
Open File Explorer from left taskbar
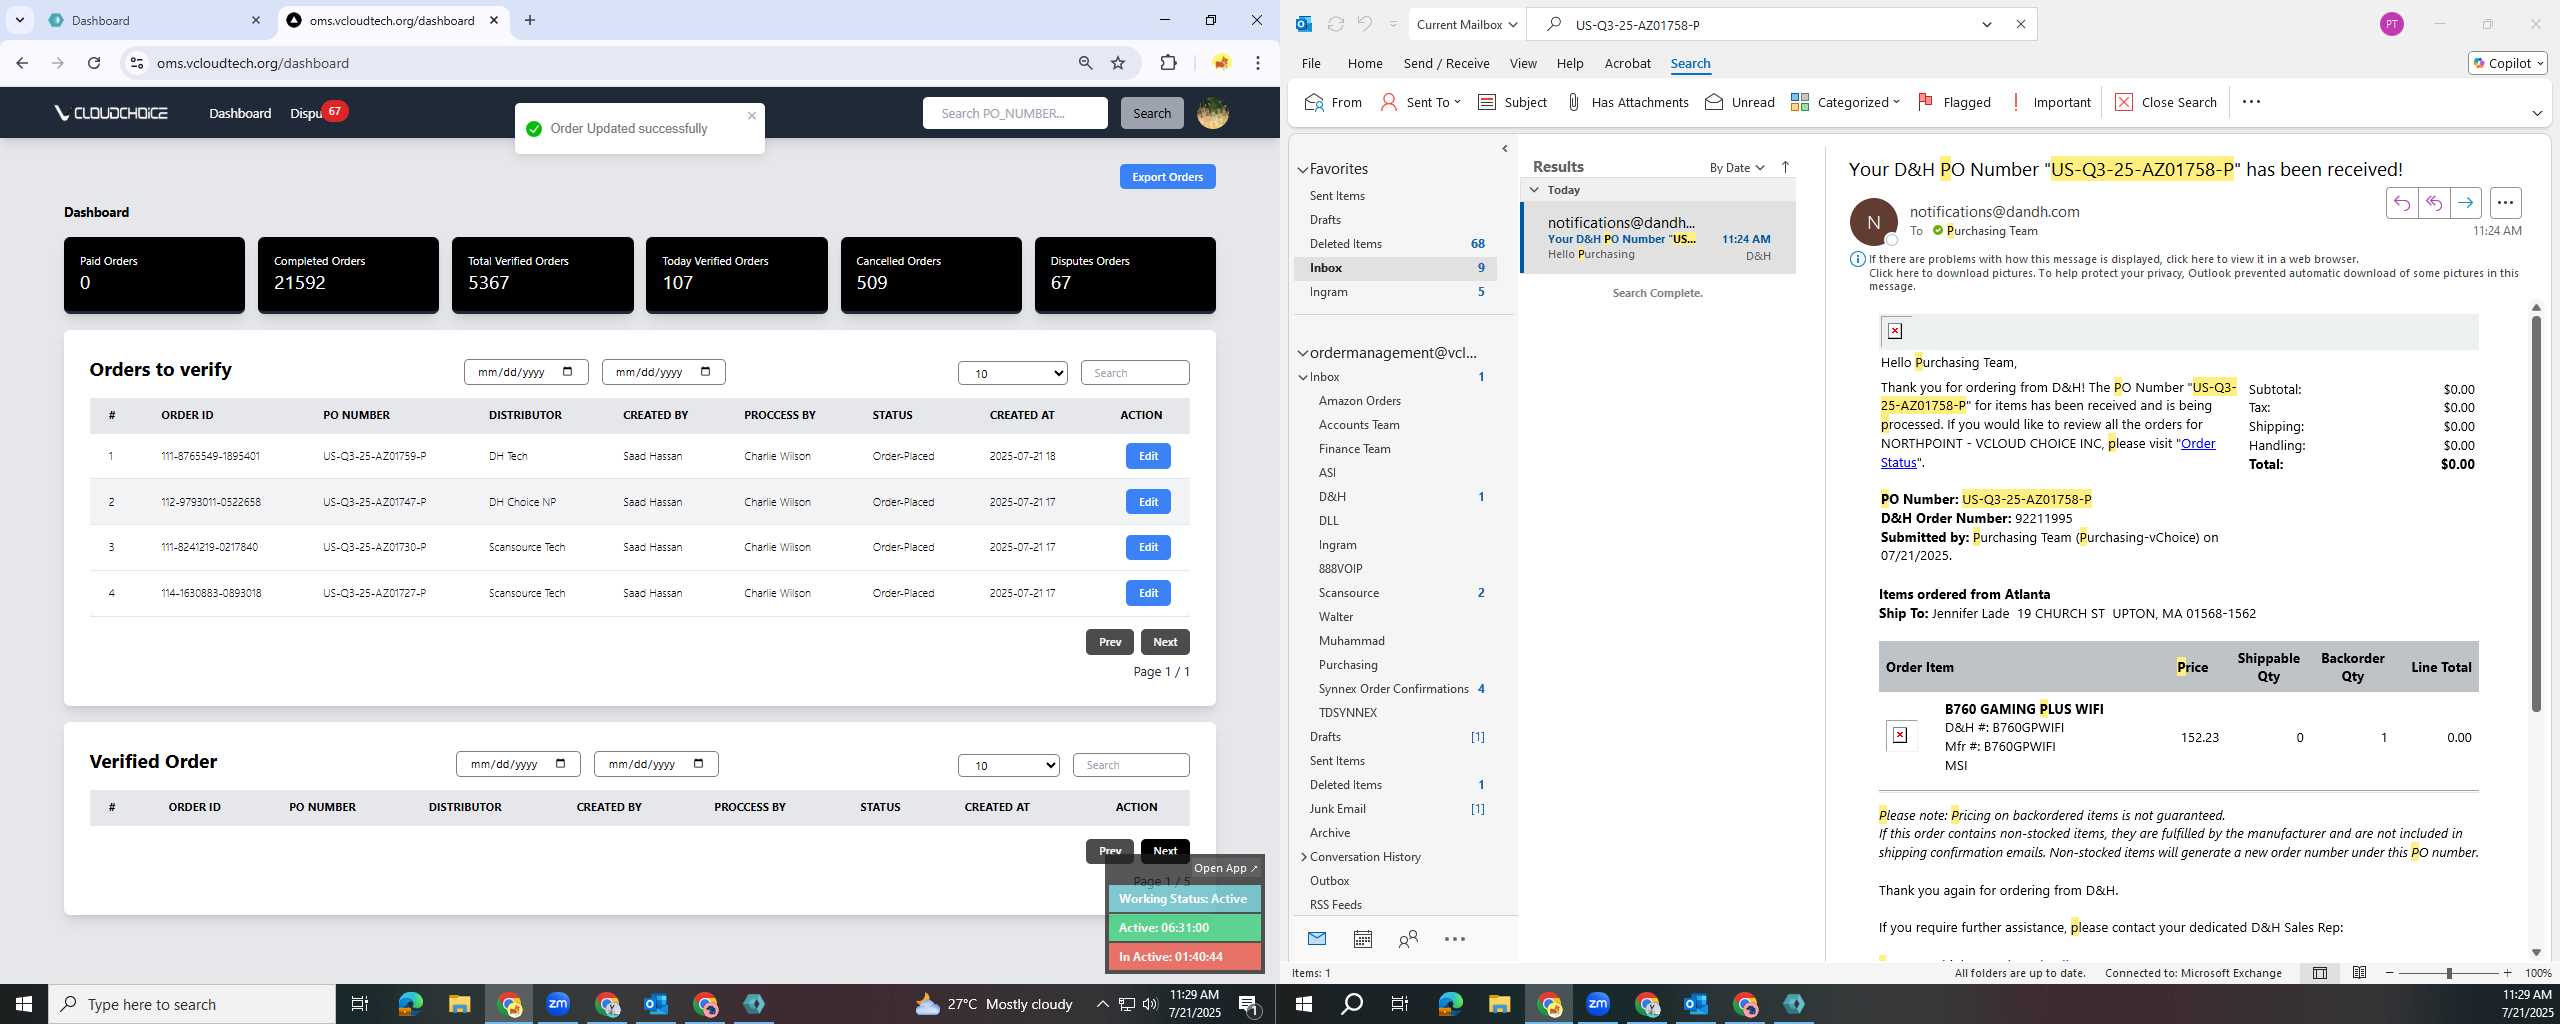click(x=458, y=1004)
